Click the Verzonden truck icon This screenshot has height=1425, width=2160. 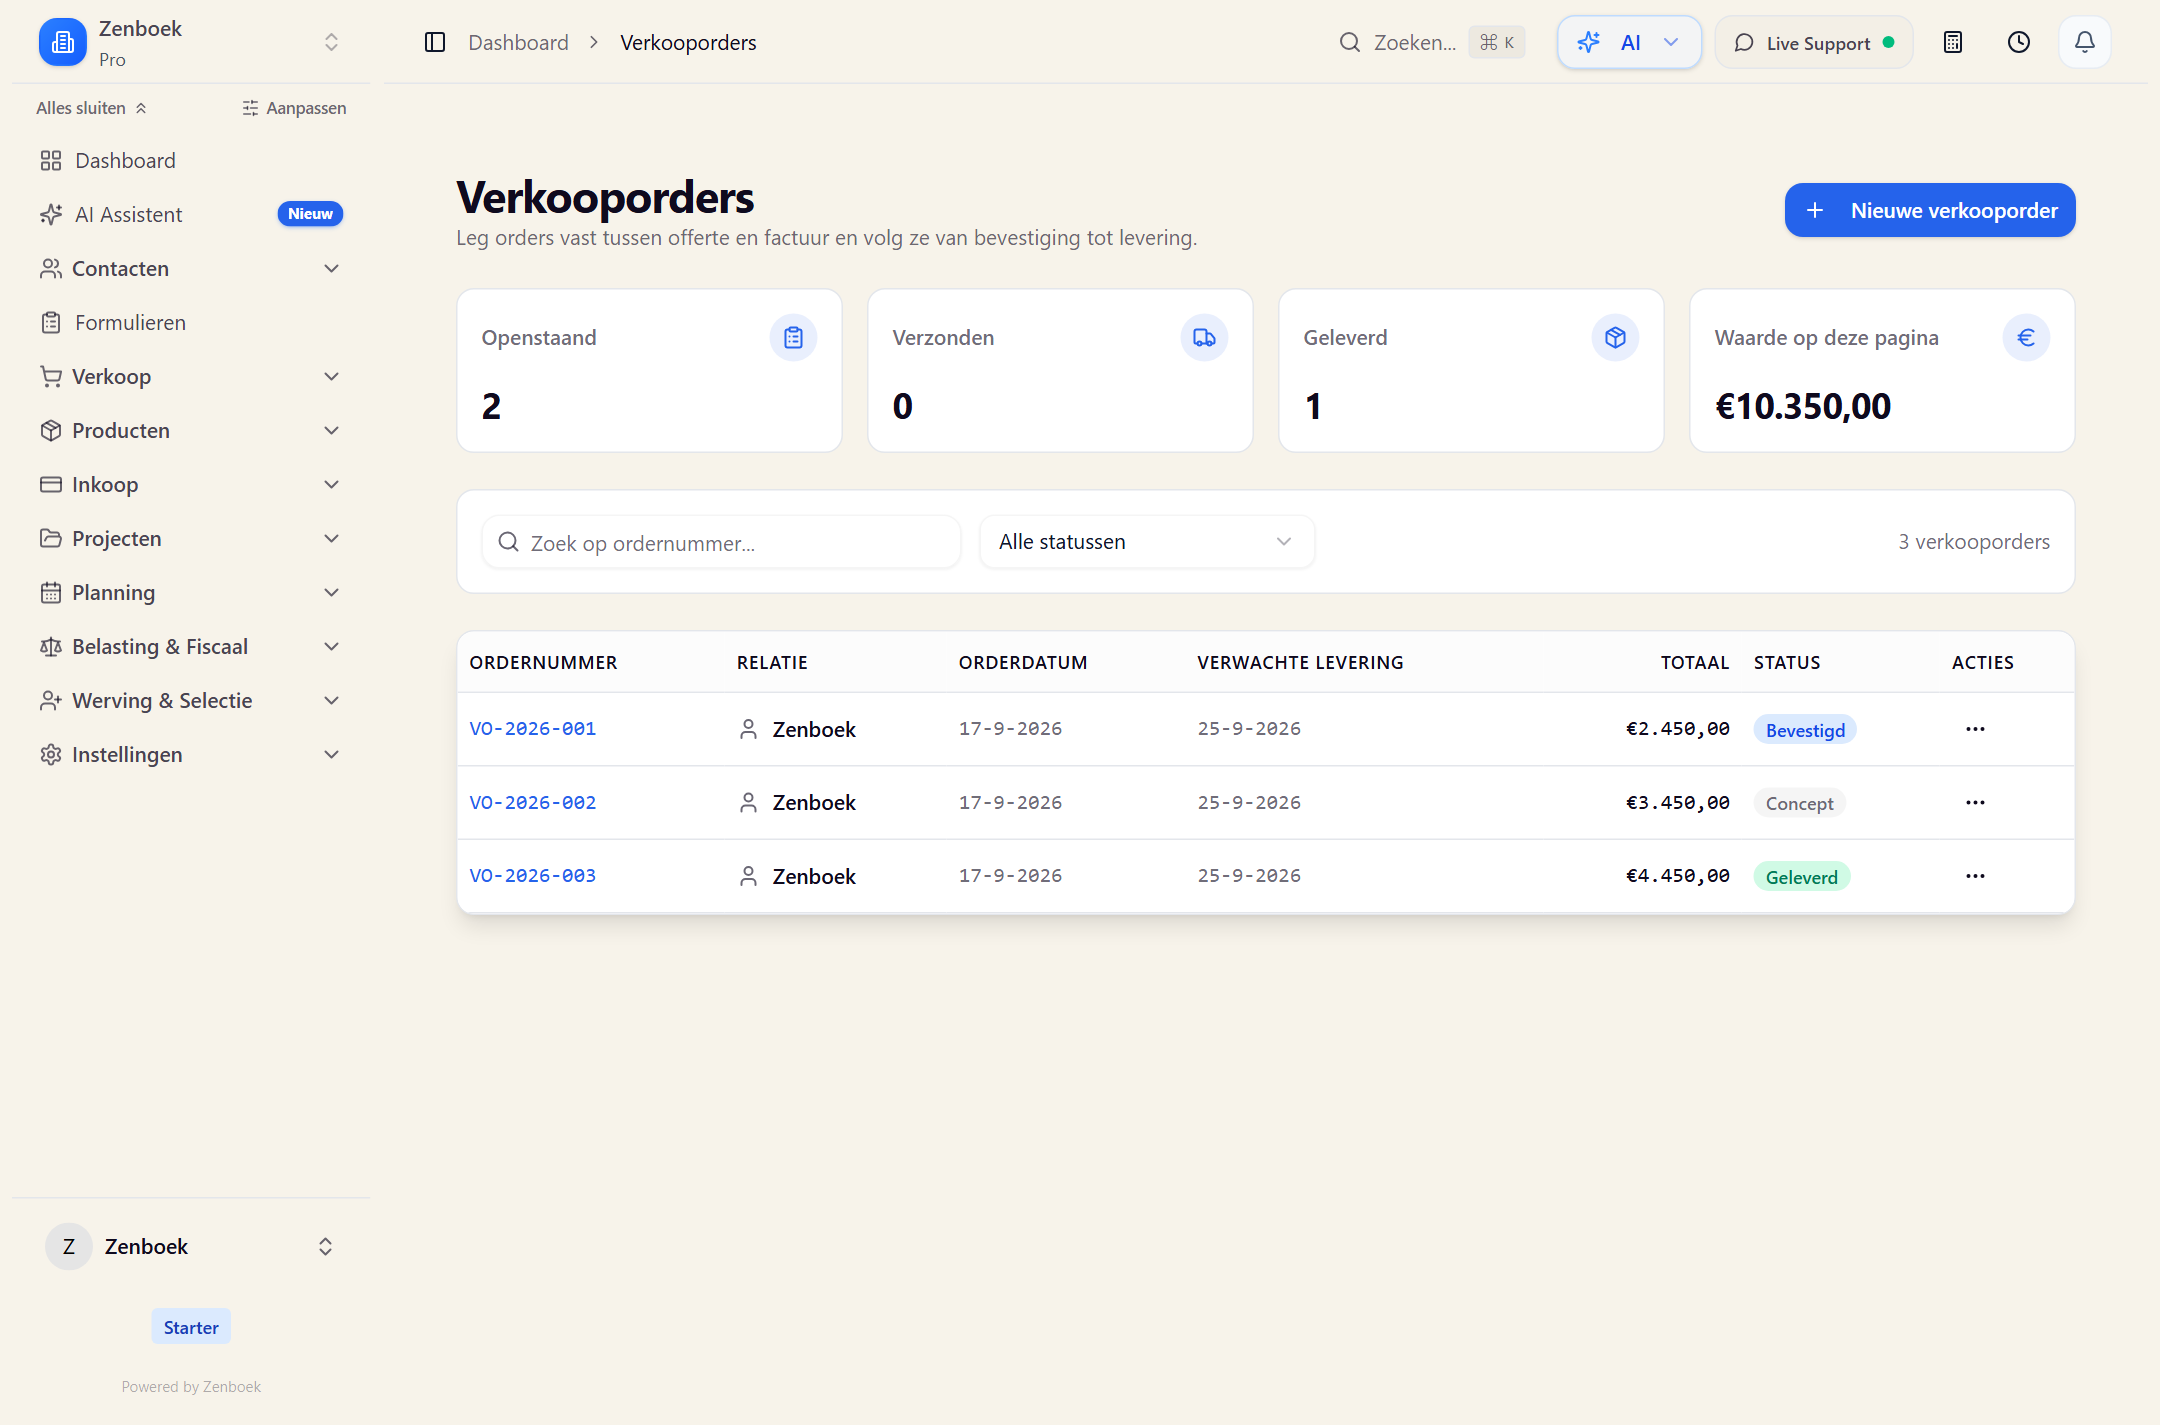(1204, 338)
